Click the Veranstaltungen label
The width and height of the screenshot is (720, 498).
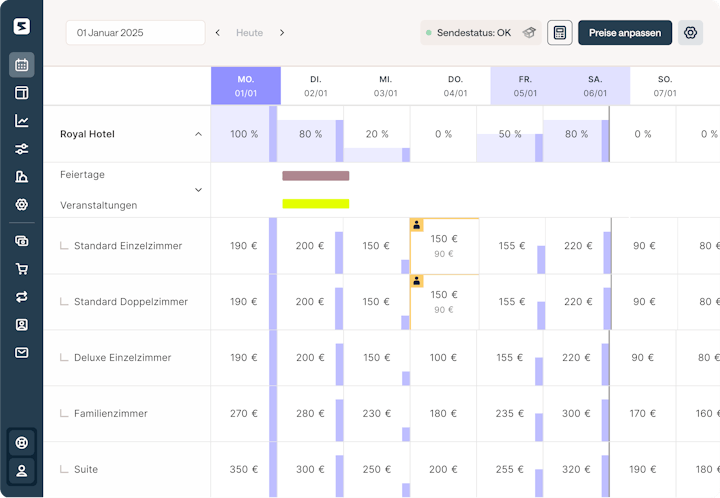pos(98,205)
